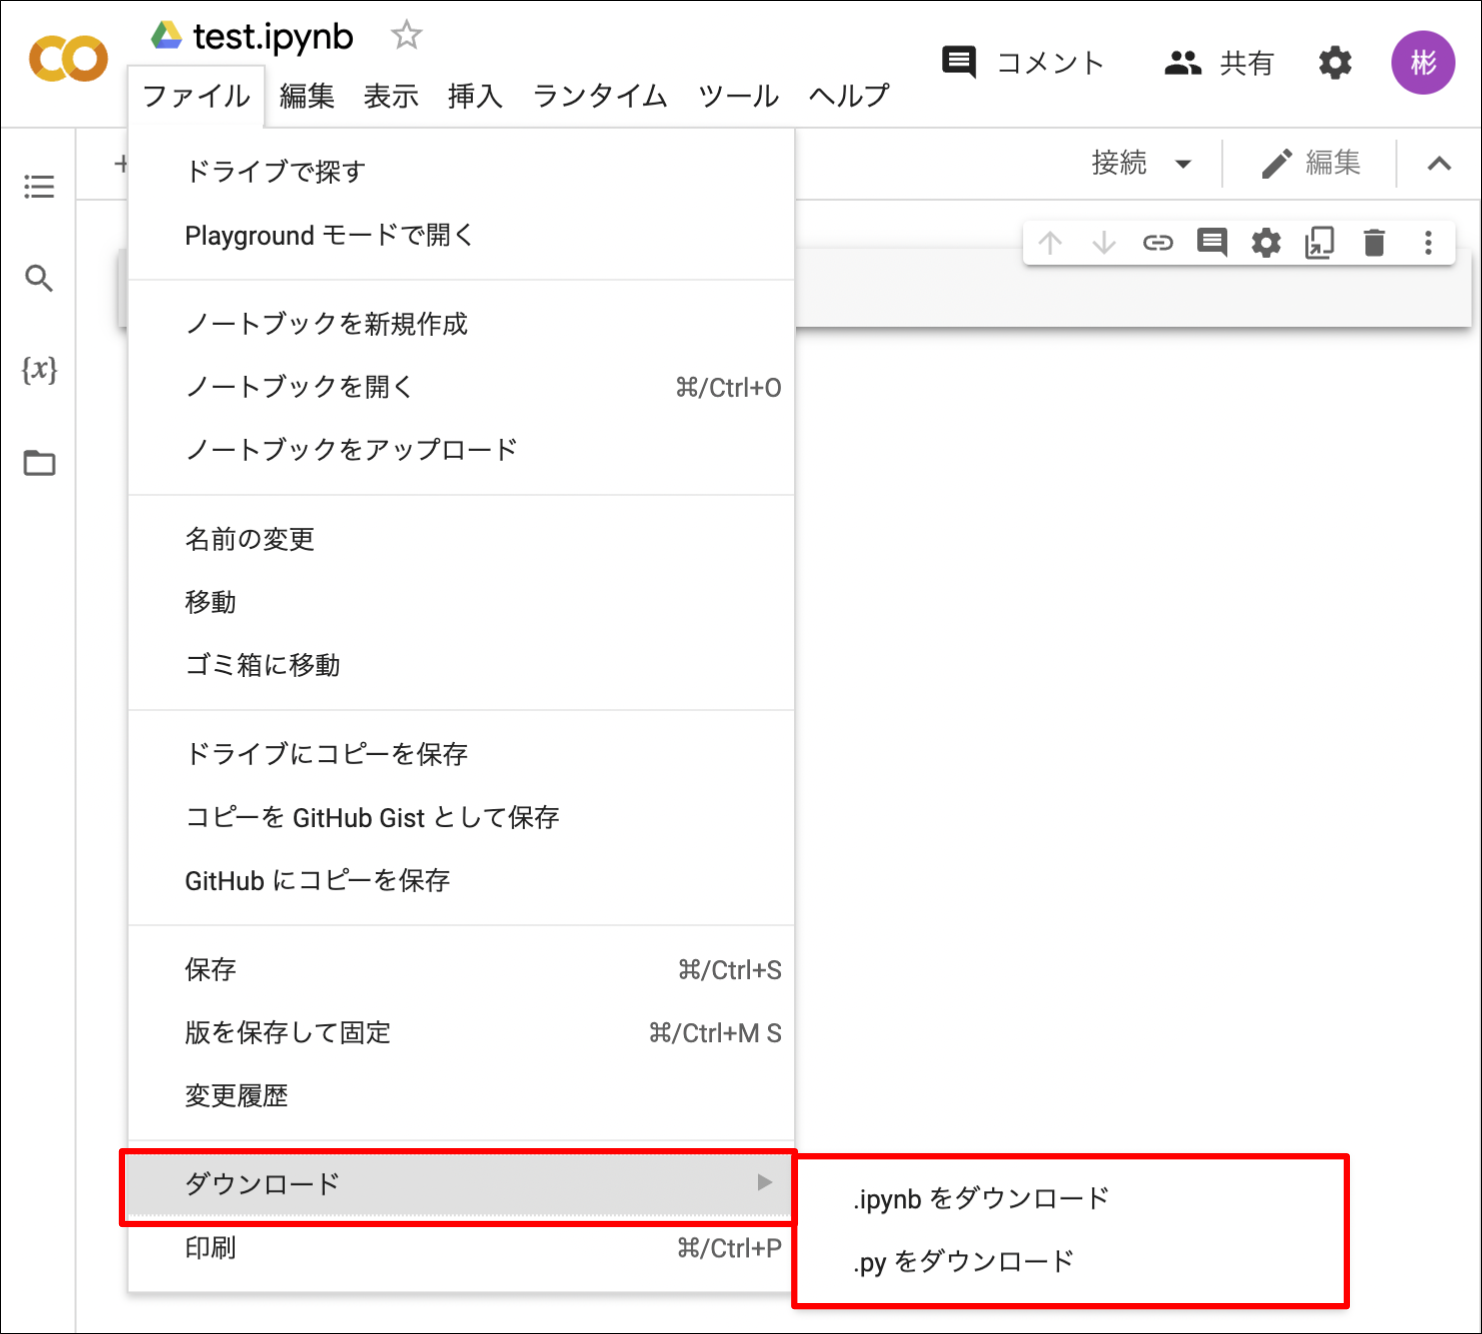1482x1334 pixels.
Task: Select 印刷 menu item
Action: tap(461, 1248)
